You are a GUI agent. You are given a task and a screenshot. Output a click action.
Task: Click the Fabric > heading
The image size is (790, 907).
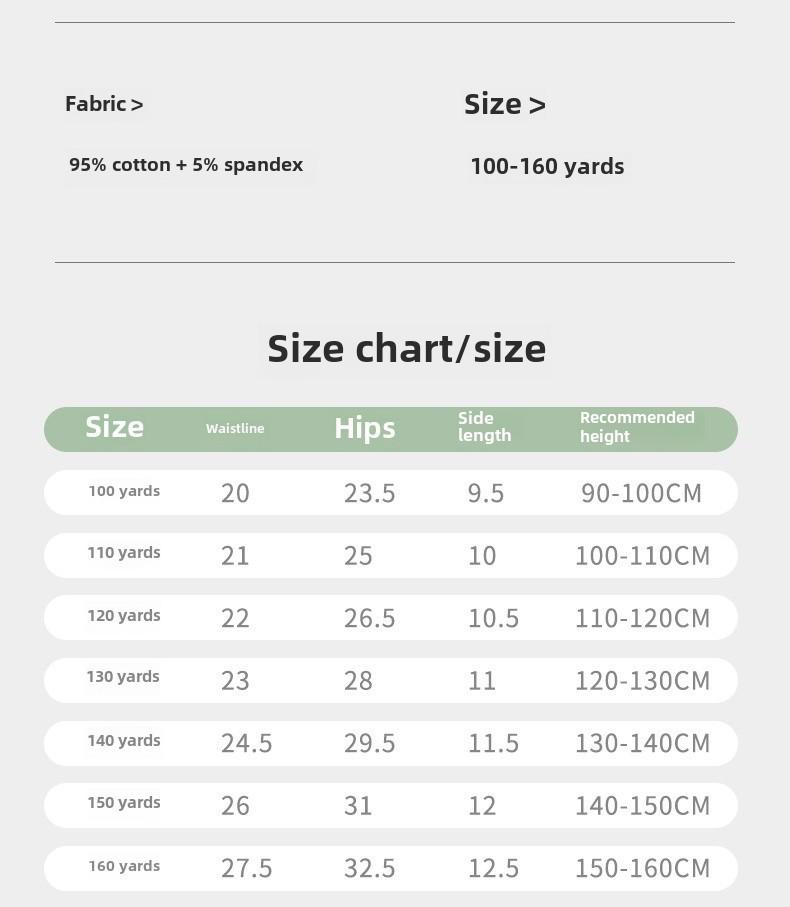point(104,104)
